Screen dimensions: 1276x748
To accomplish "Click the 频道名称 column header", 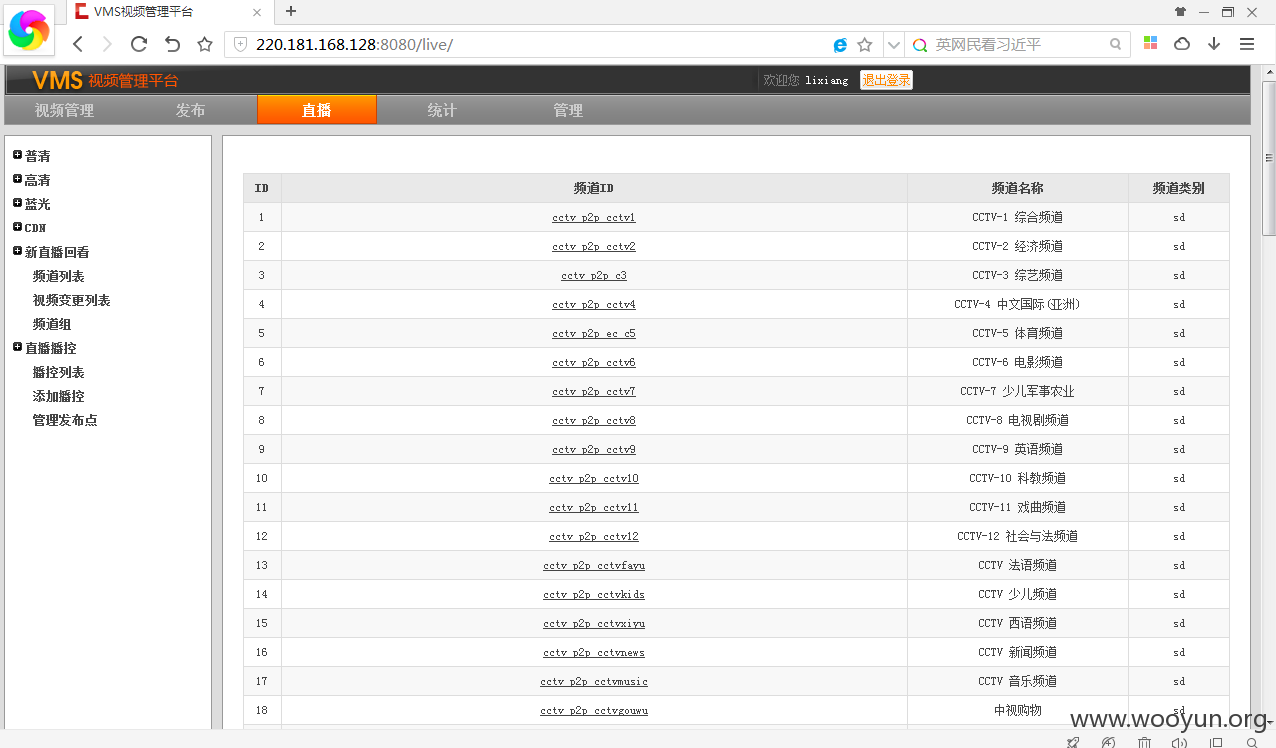I will coord(1018,188).
